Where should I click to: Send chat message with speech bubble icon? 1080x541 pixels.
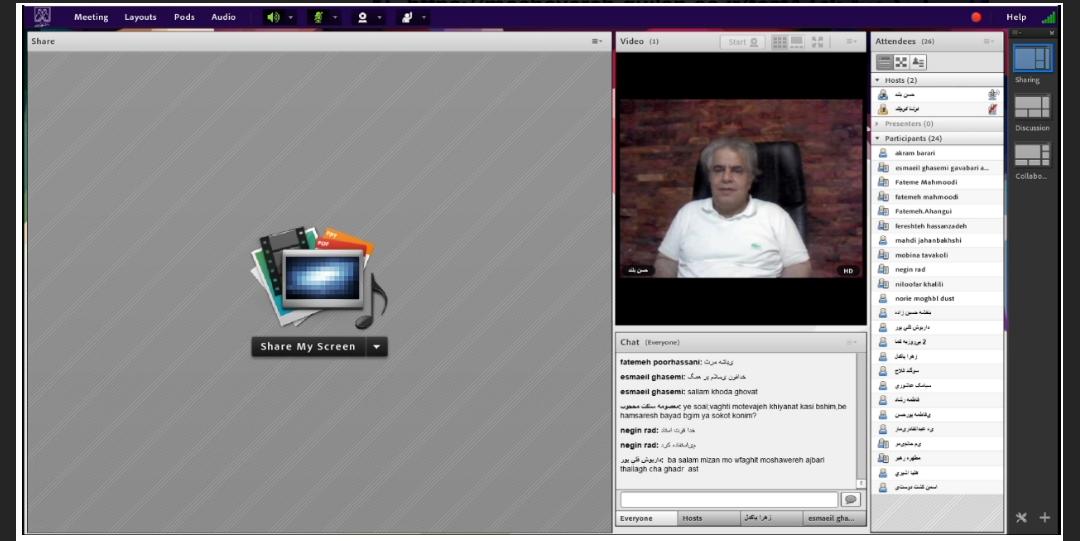pos(851,499)
